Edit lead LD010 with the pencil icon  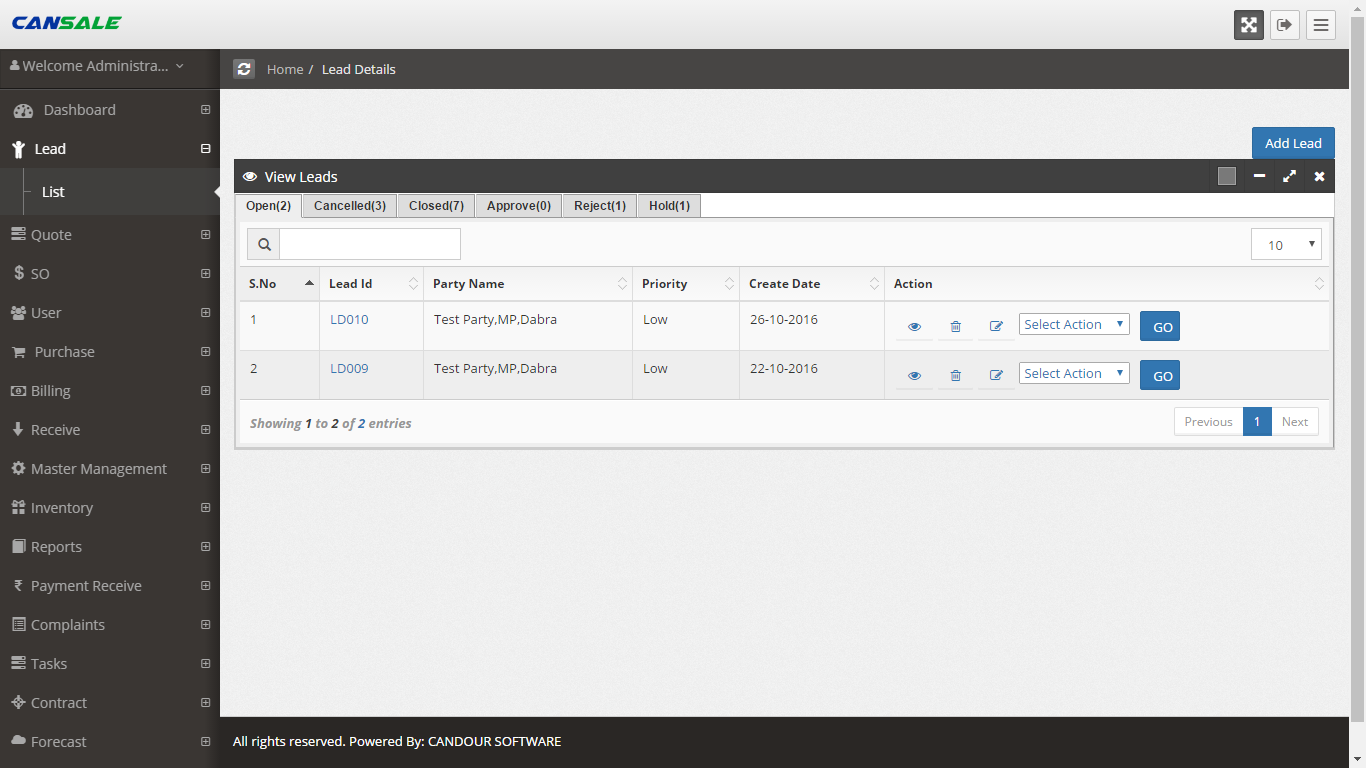[x=996, y=327]
